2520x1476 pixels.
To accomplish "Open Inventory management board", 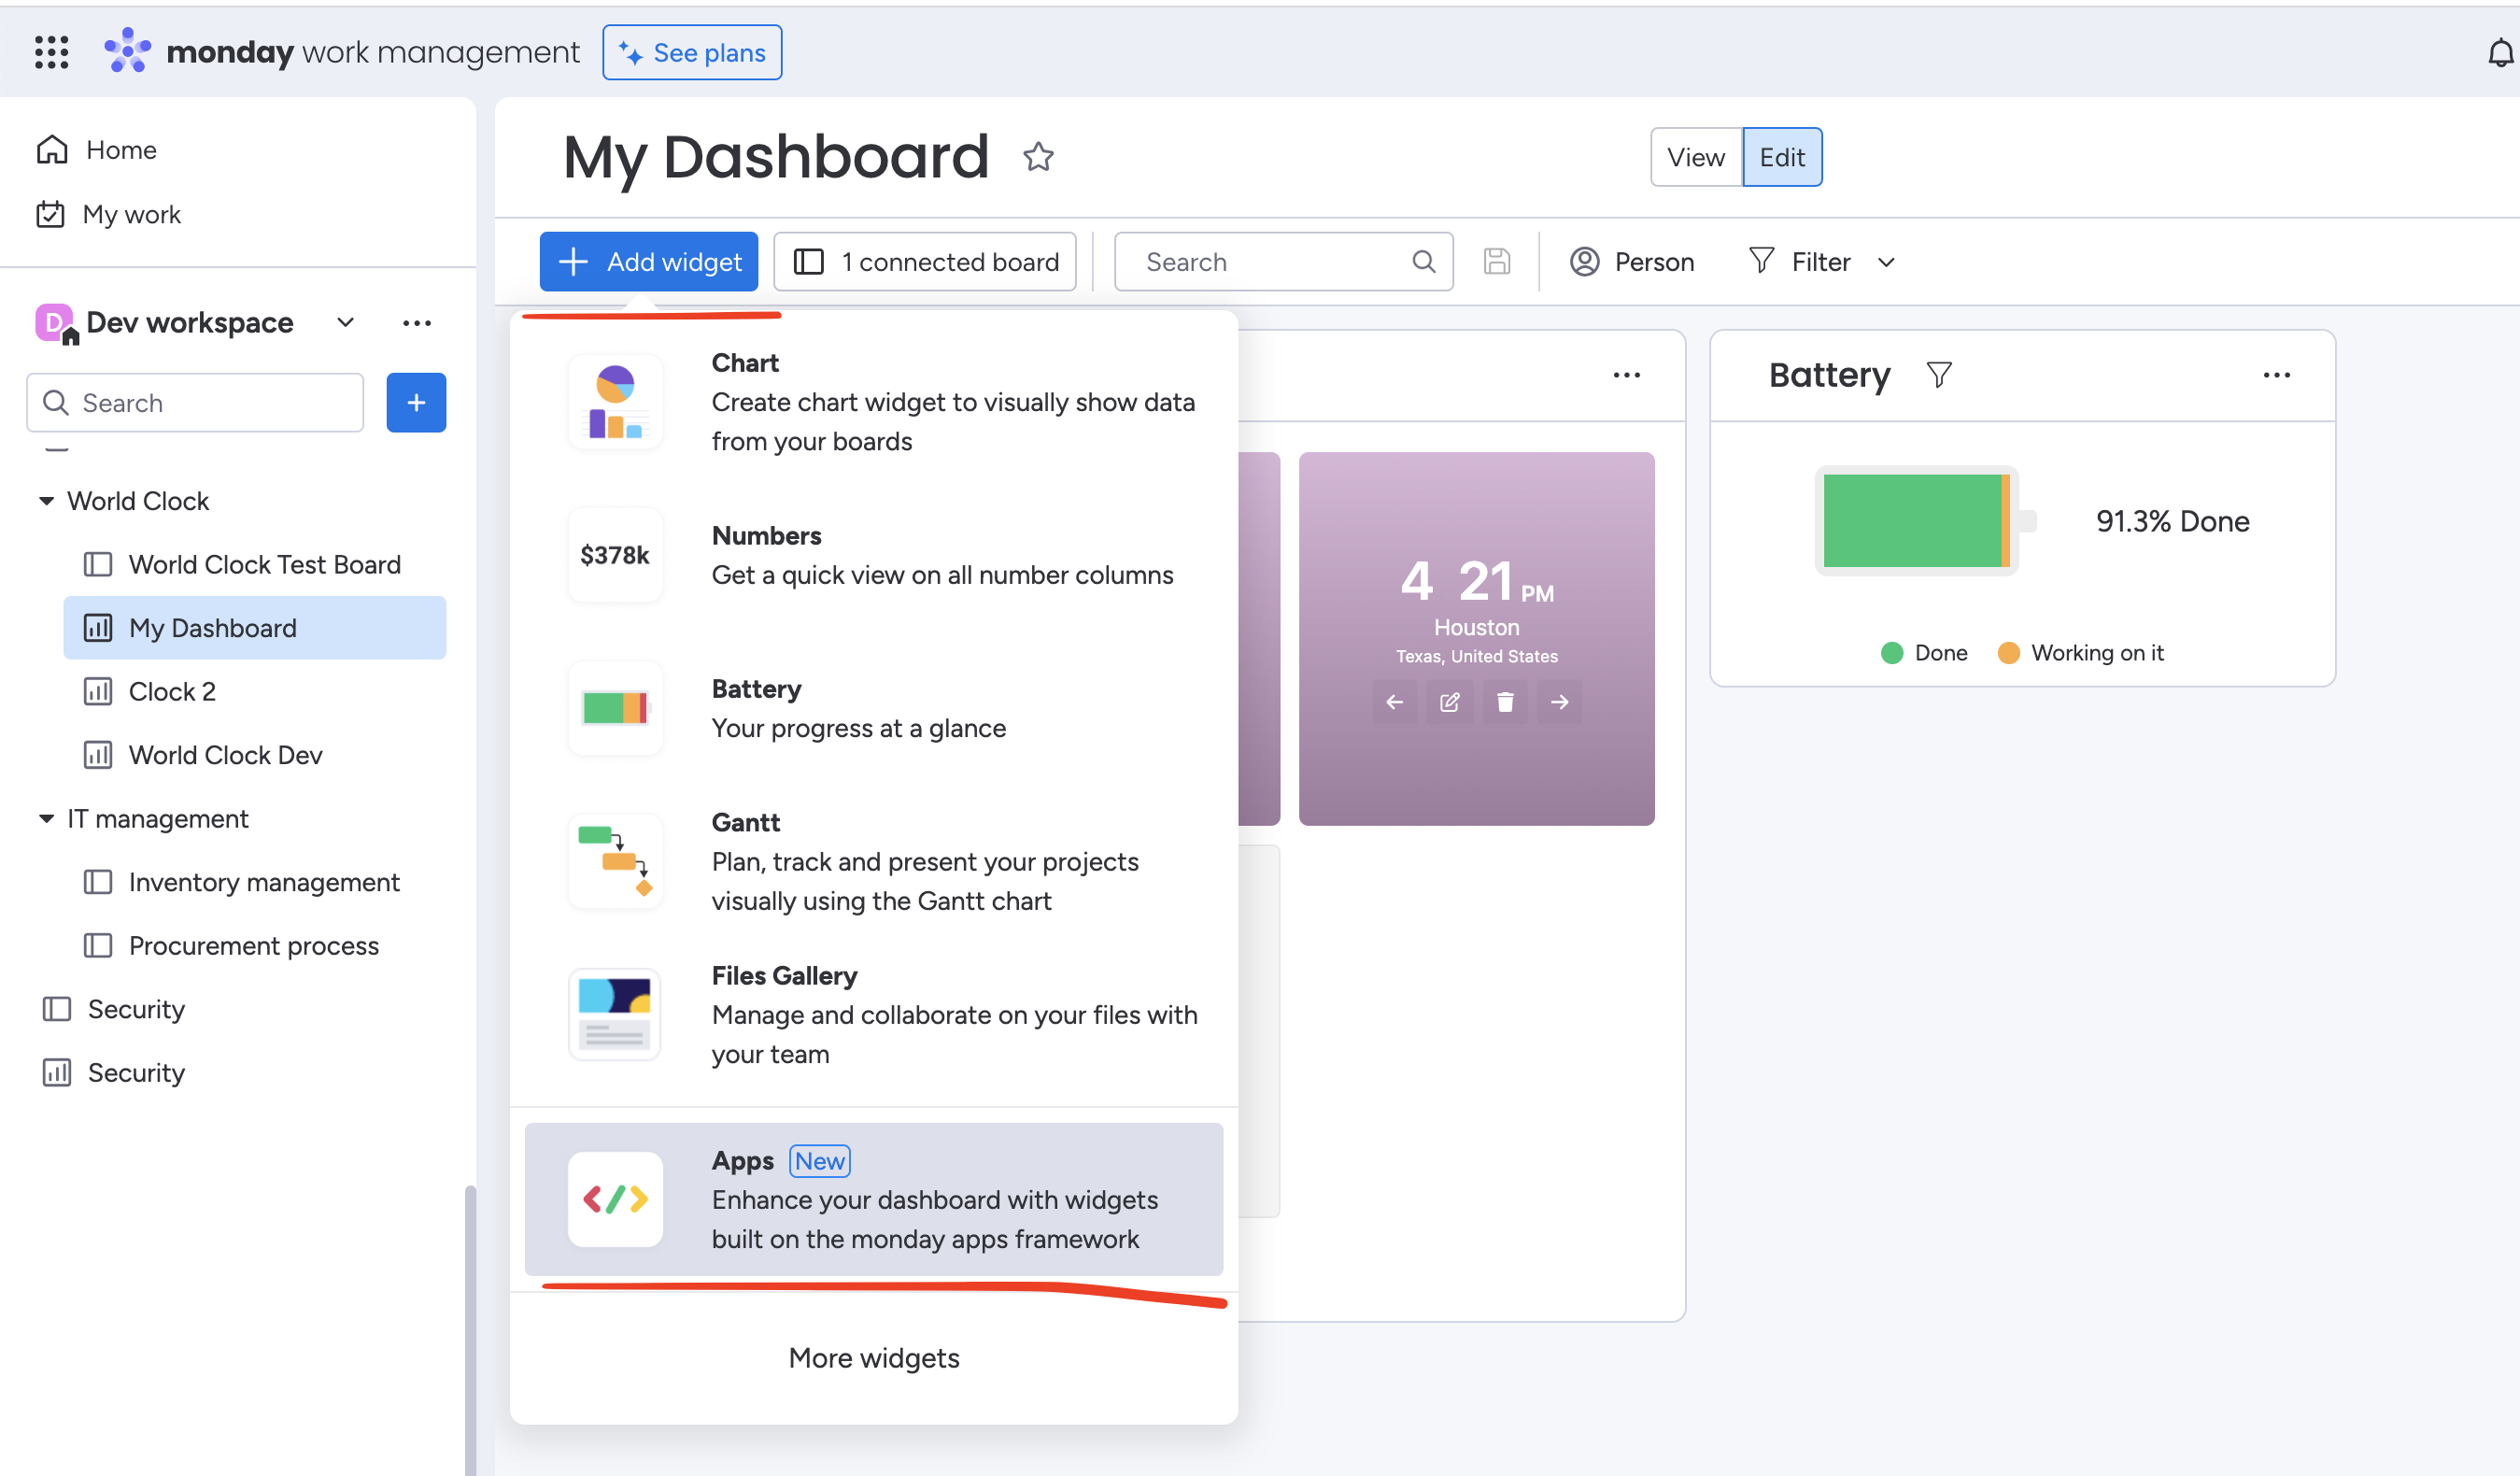I will pyautogui.click(x=255, y=882).
